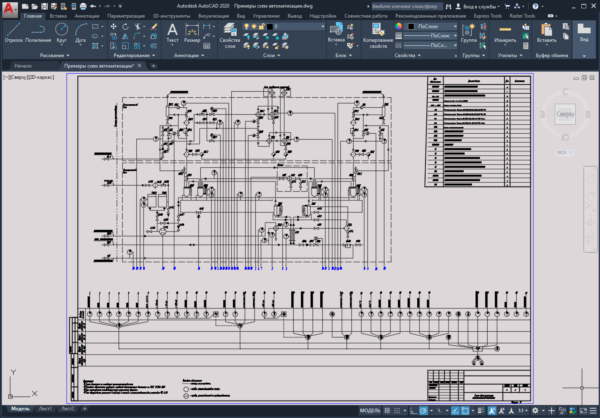Select the Отрезок line tool
The image size is (600, 418).
[14, 33]
